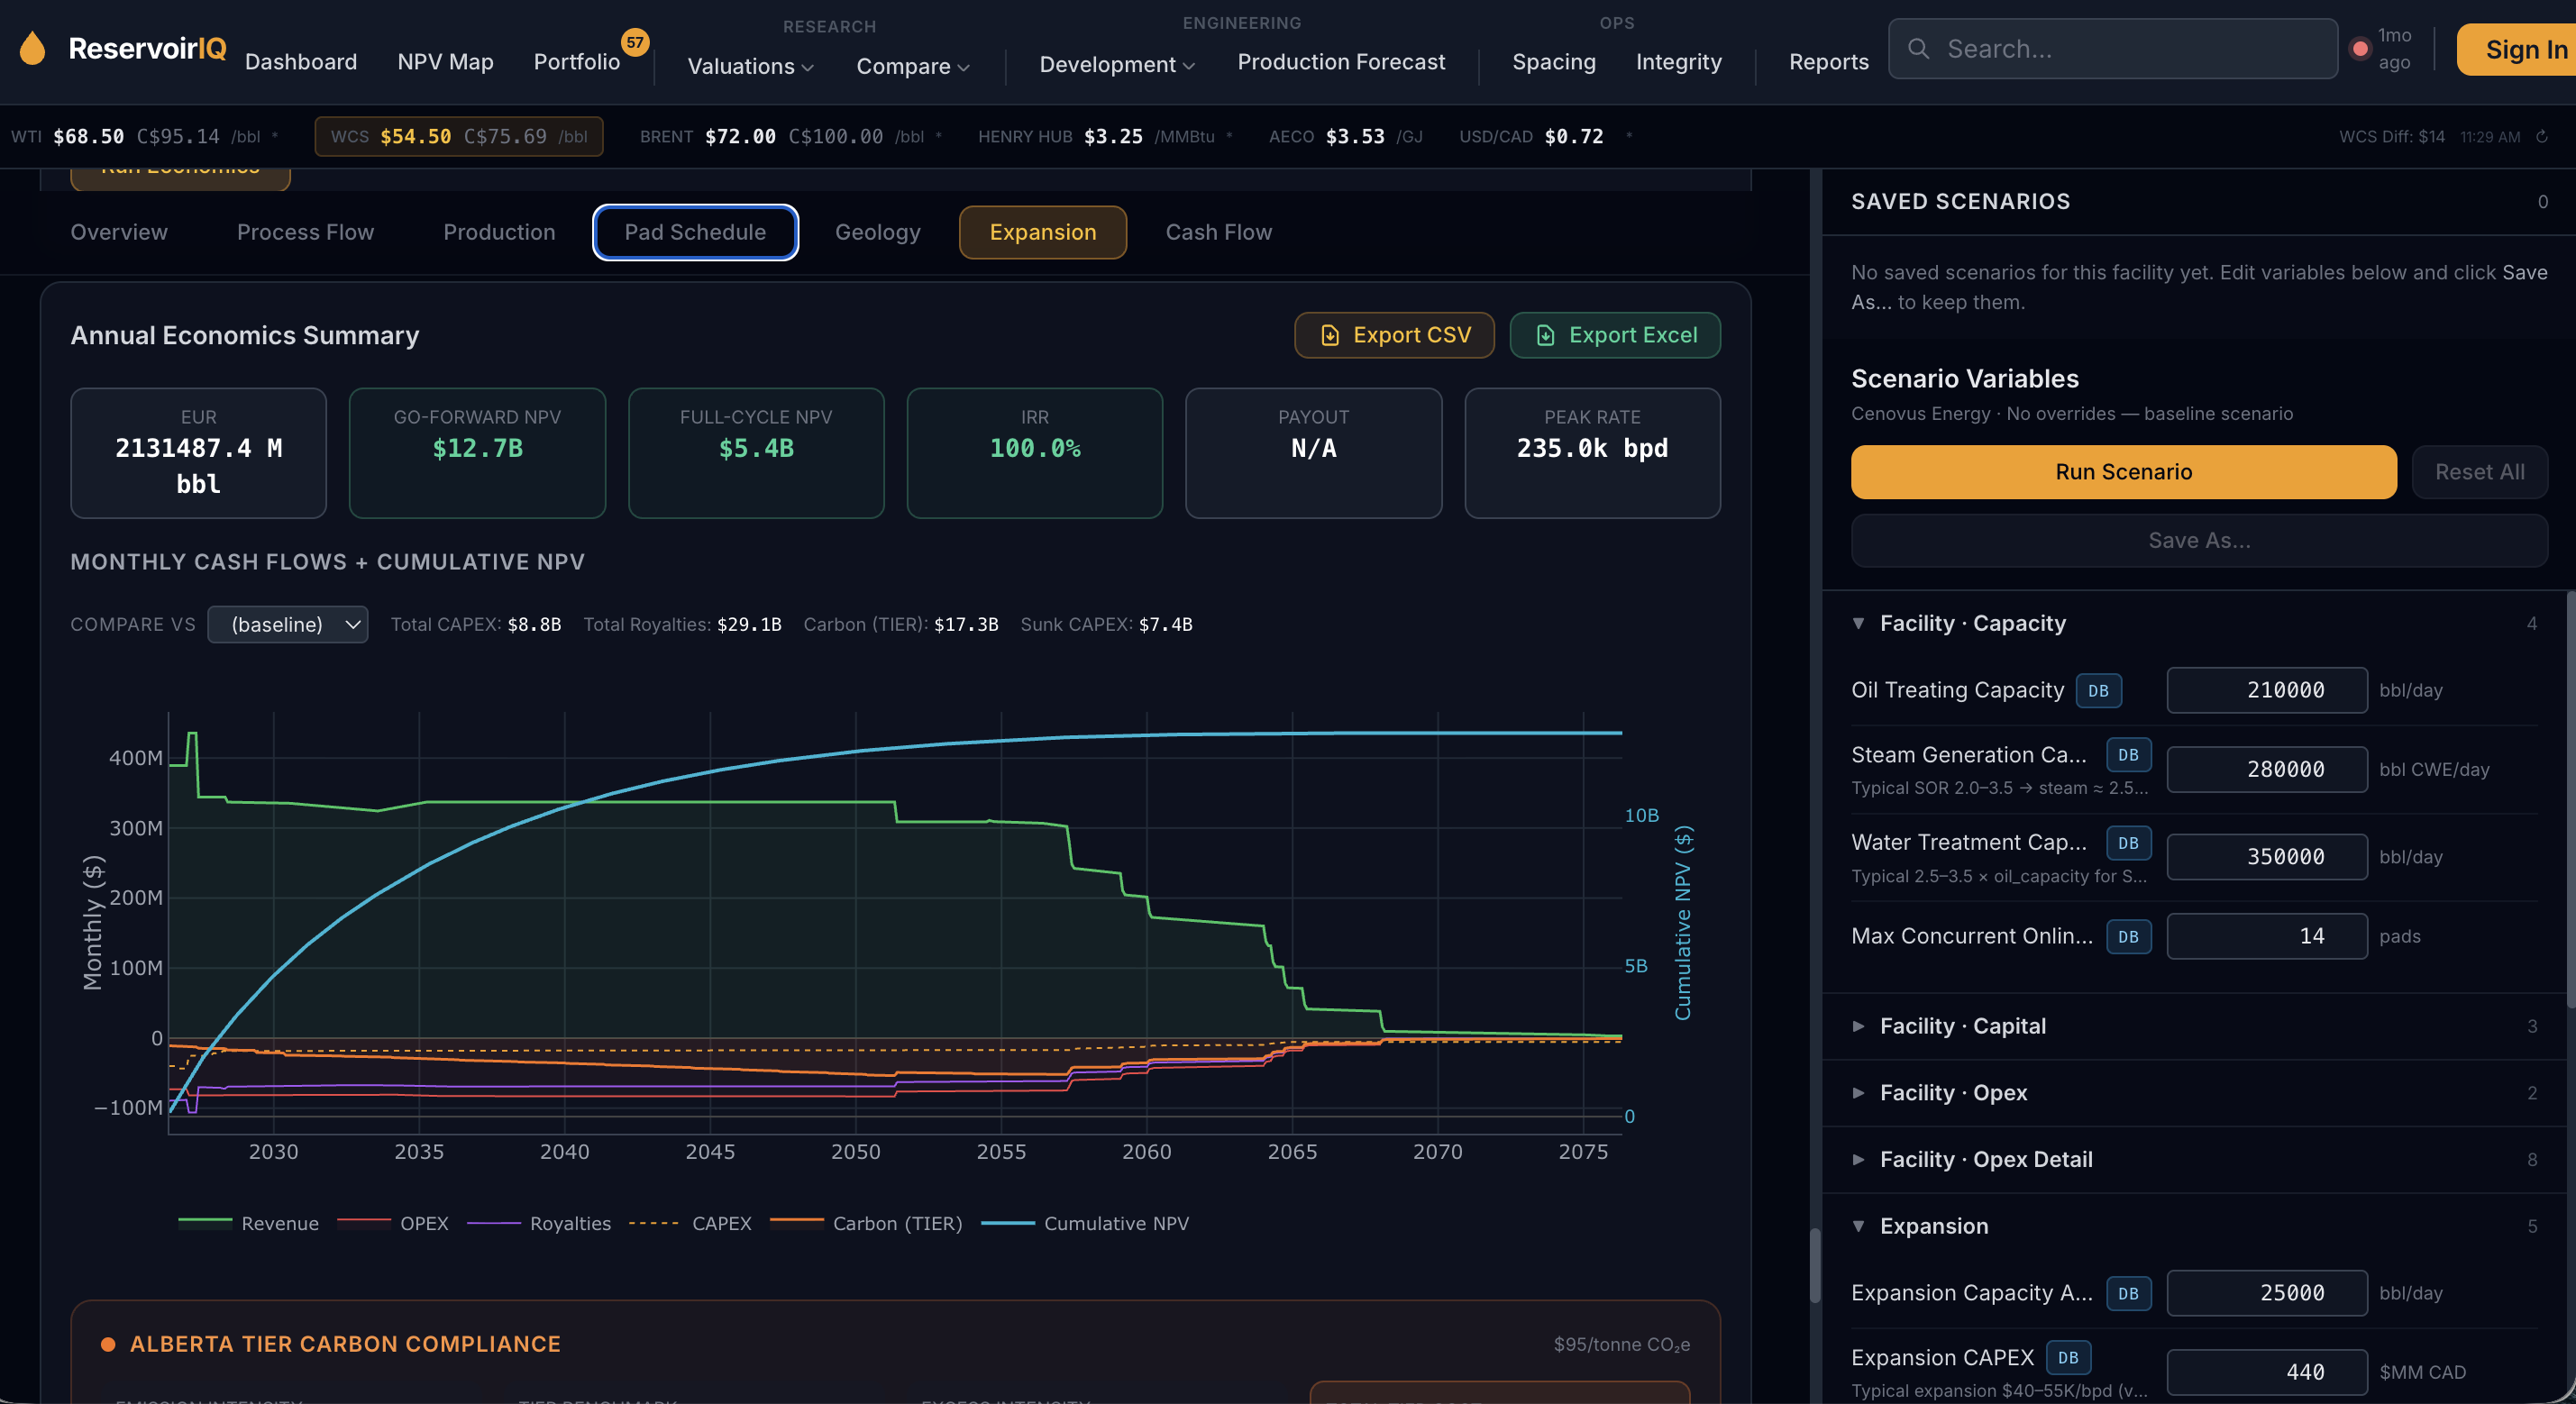
Task: Select the WCS price ticker chip
Action: coord(459,136)
